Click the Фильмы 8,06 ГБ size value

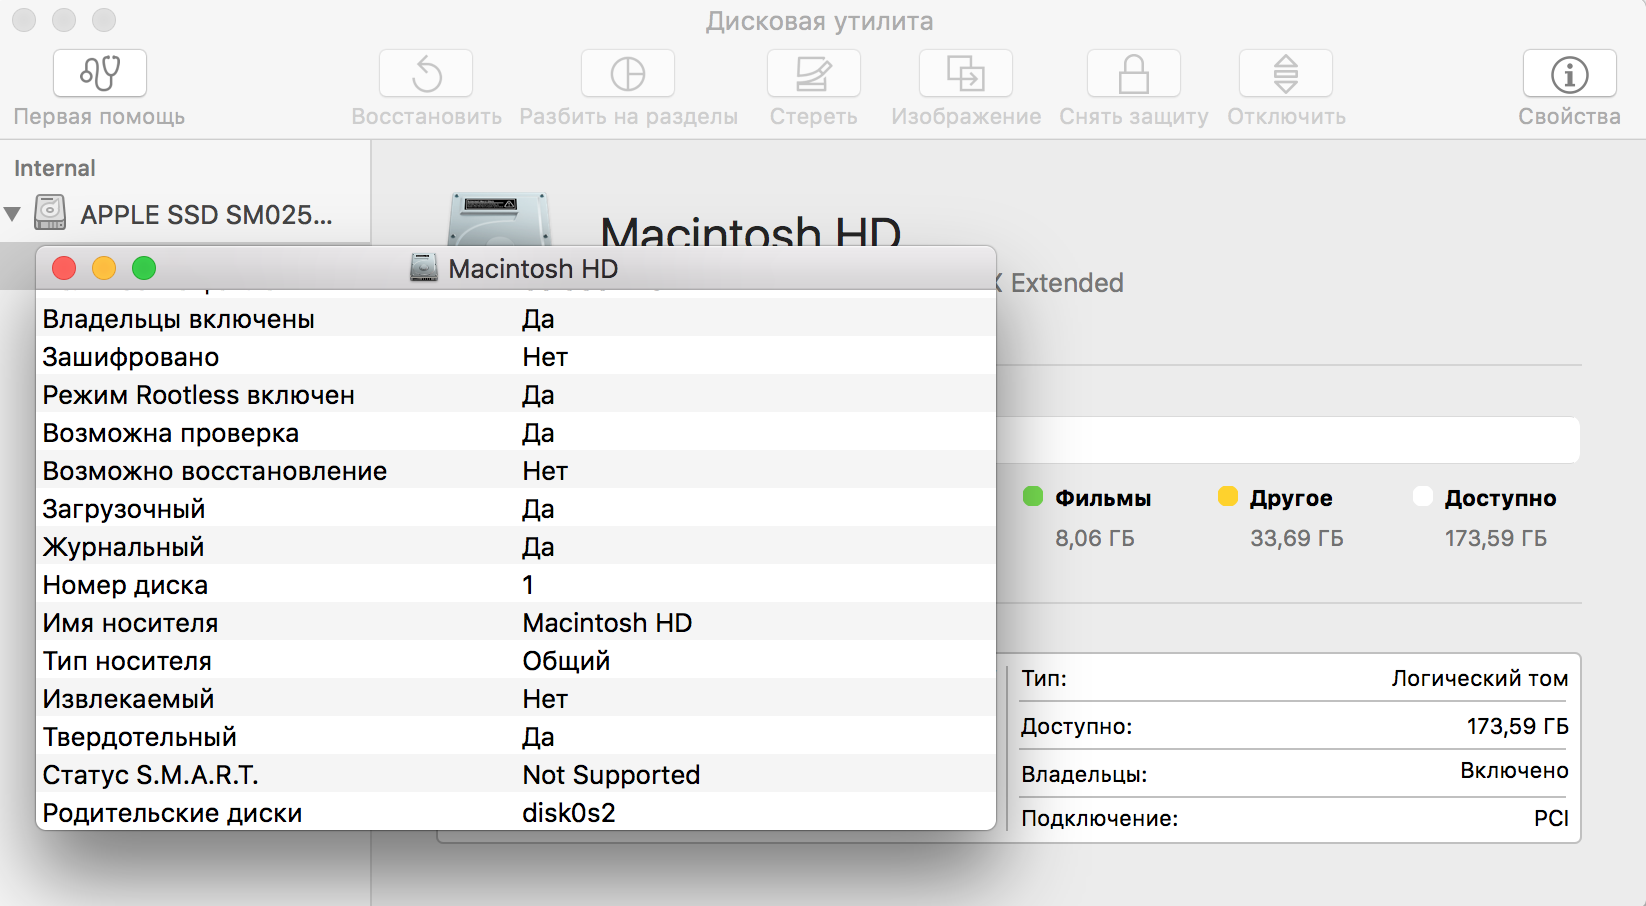(1095, 538)
